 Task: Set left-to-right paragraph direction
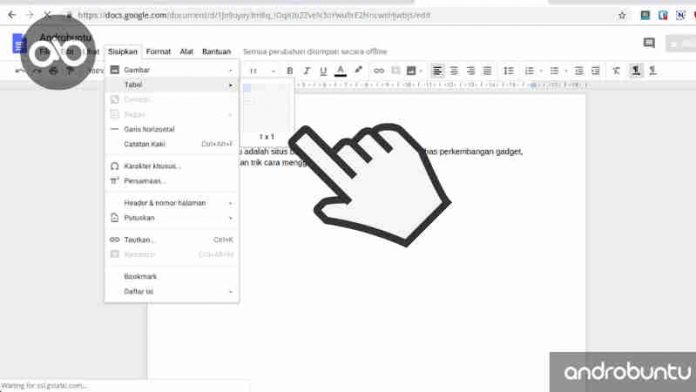pyautogui.click(x=636, y=71)
